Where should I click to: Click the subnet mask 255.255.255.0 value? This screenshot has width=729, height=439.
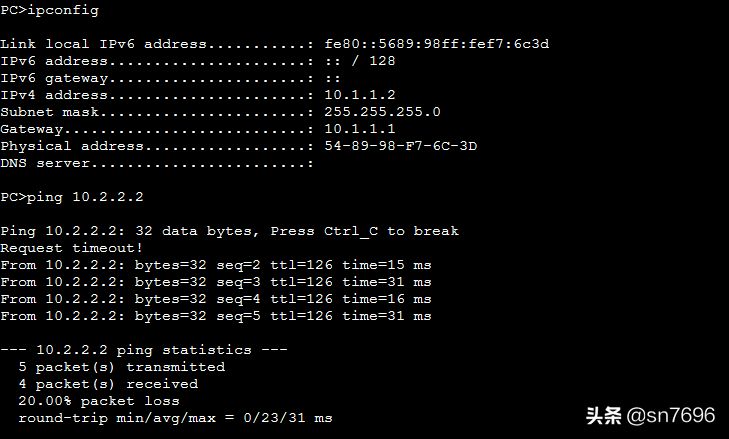[x=382, y=112]
